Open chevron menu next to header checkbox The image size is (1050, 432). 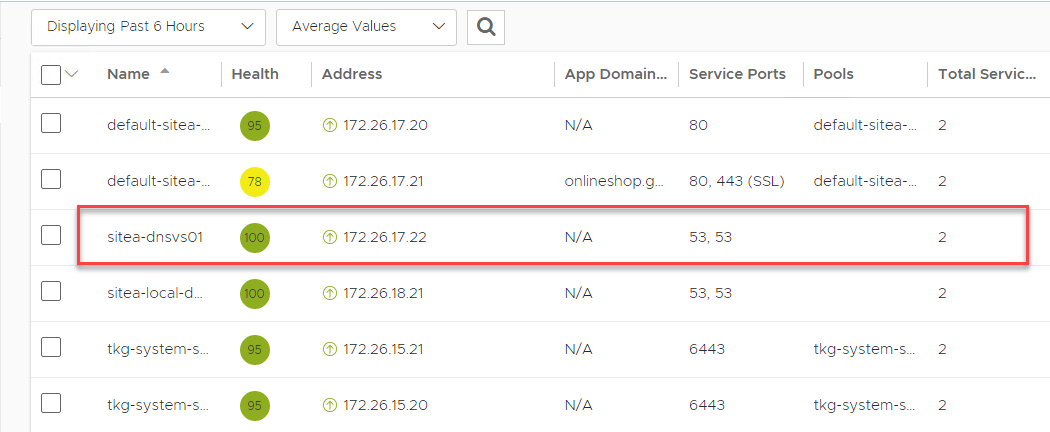click(x=72, y=74)
